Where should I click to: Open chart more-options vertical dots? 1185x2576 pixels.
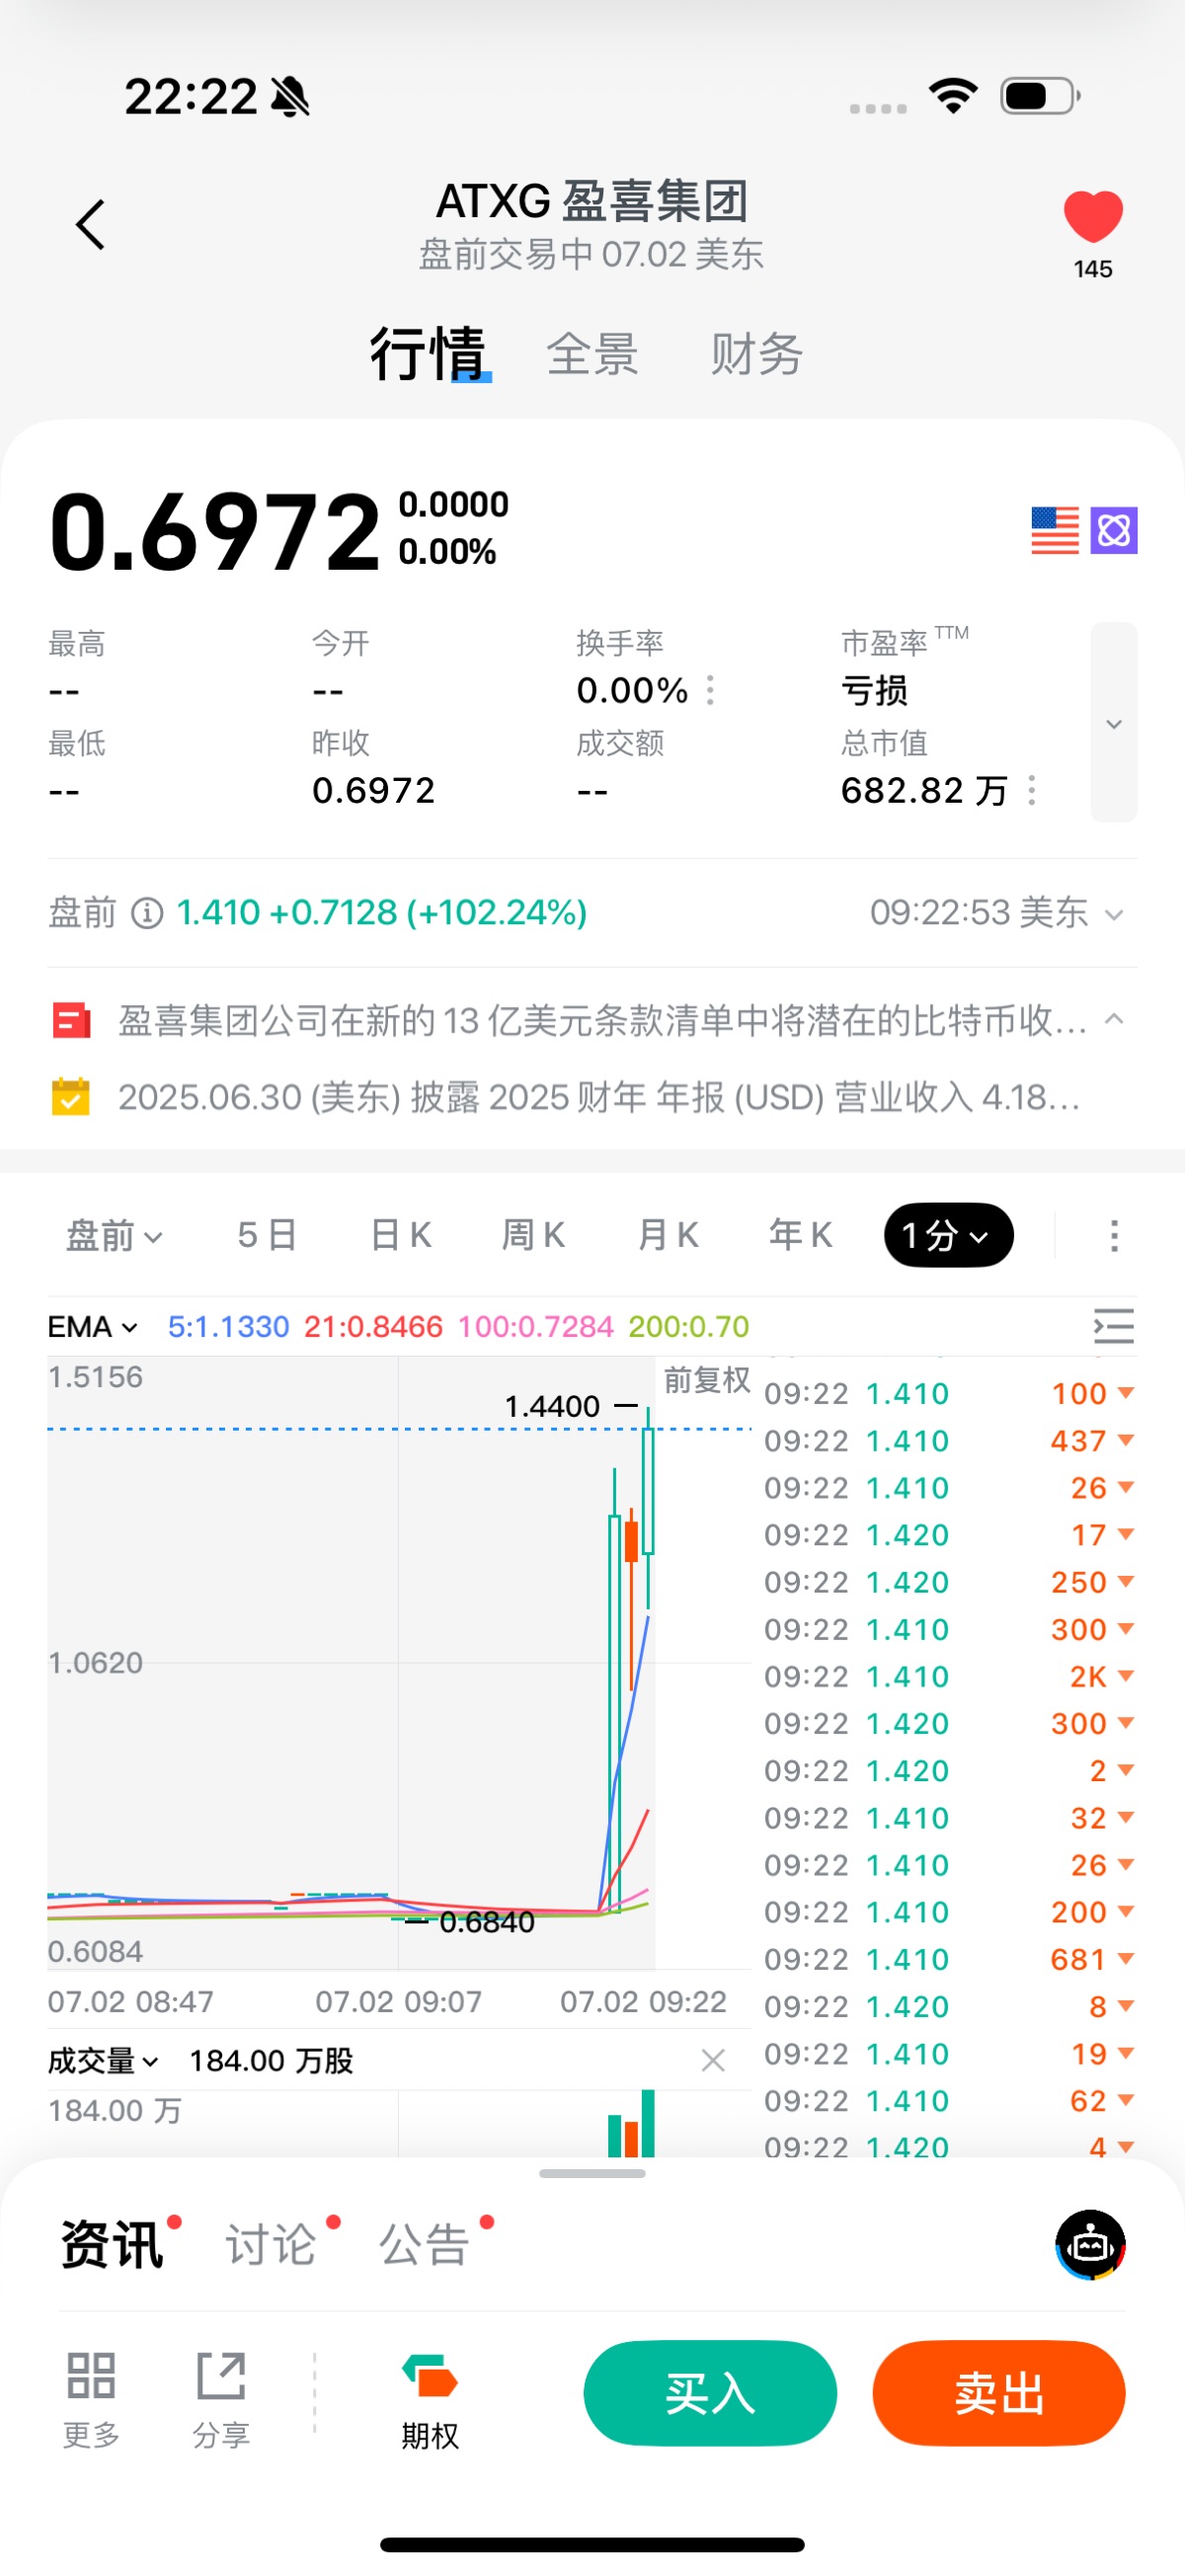[1113, 1235]
